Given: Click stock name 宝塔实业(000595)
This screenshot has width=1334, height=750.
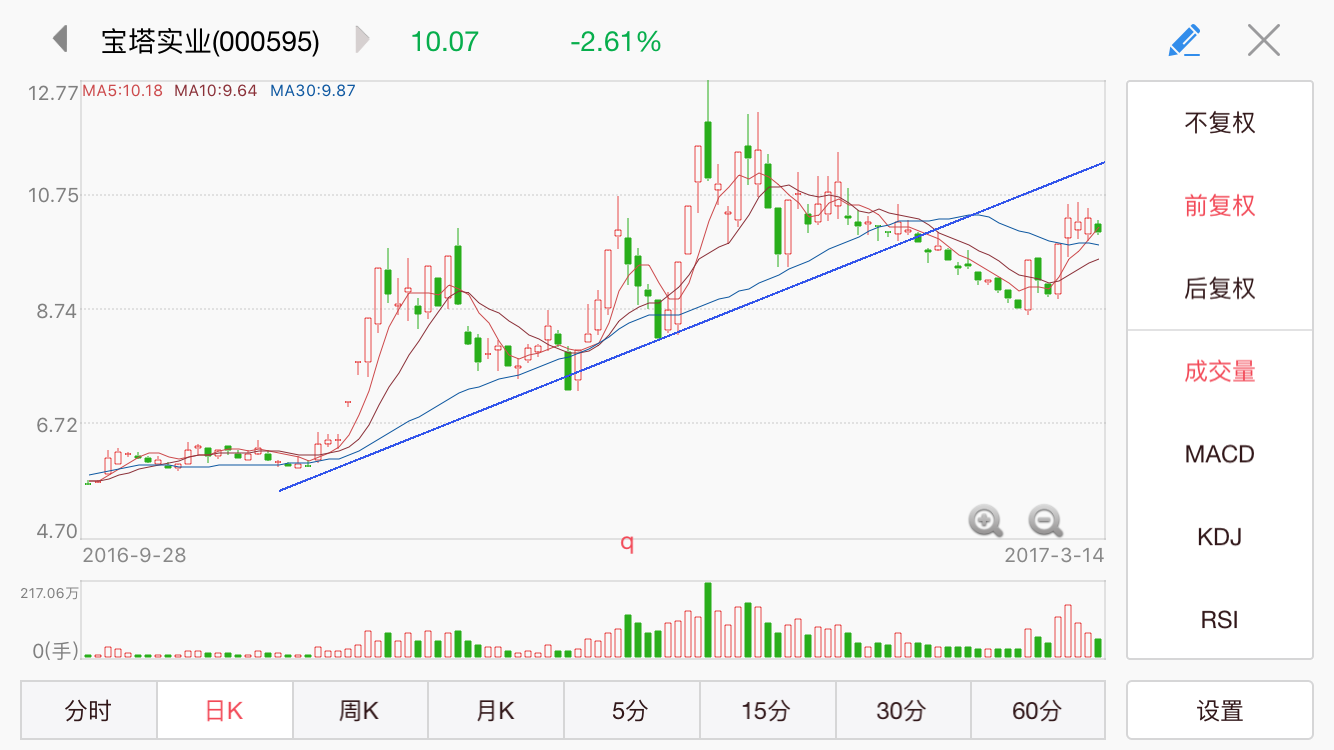Looking at the screenshot, I should tap(211, 41).
